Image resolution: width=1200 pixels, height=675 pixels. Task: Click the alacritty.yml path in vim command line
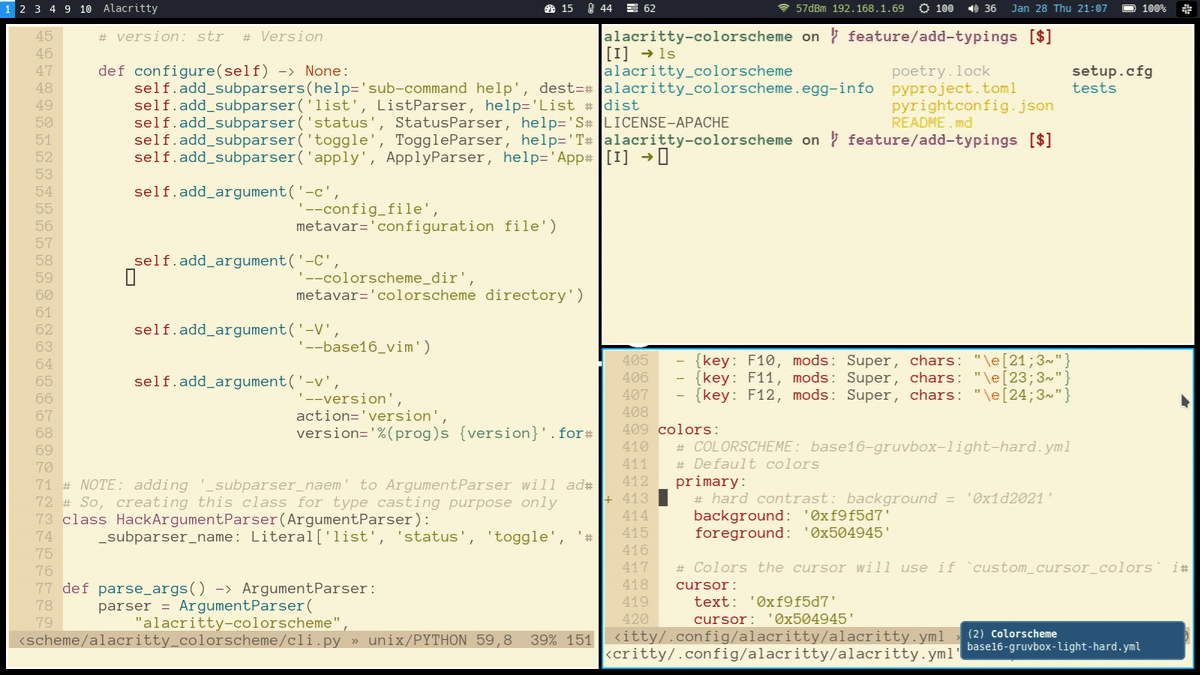point(782,654)
